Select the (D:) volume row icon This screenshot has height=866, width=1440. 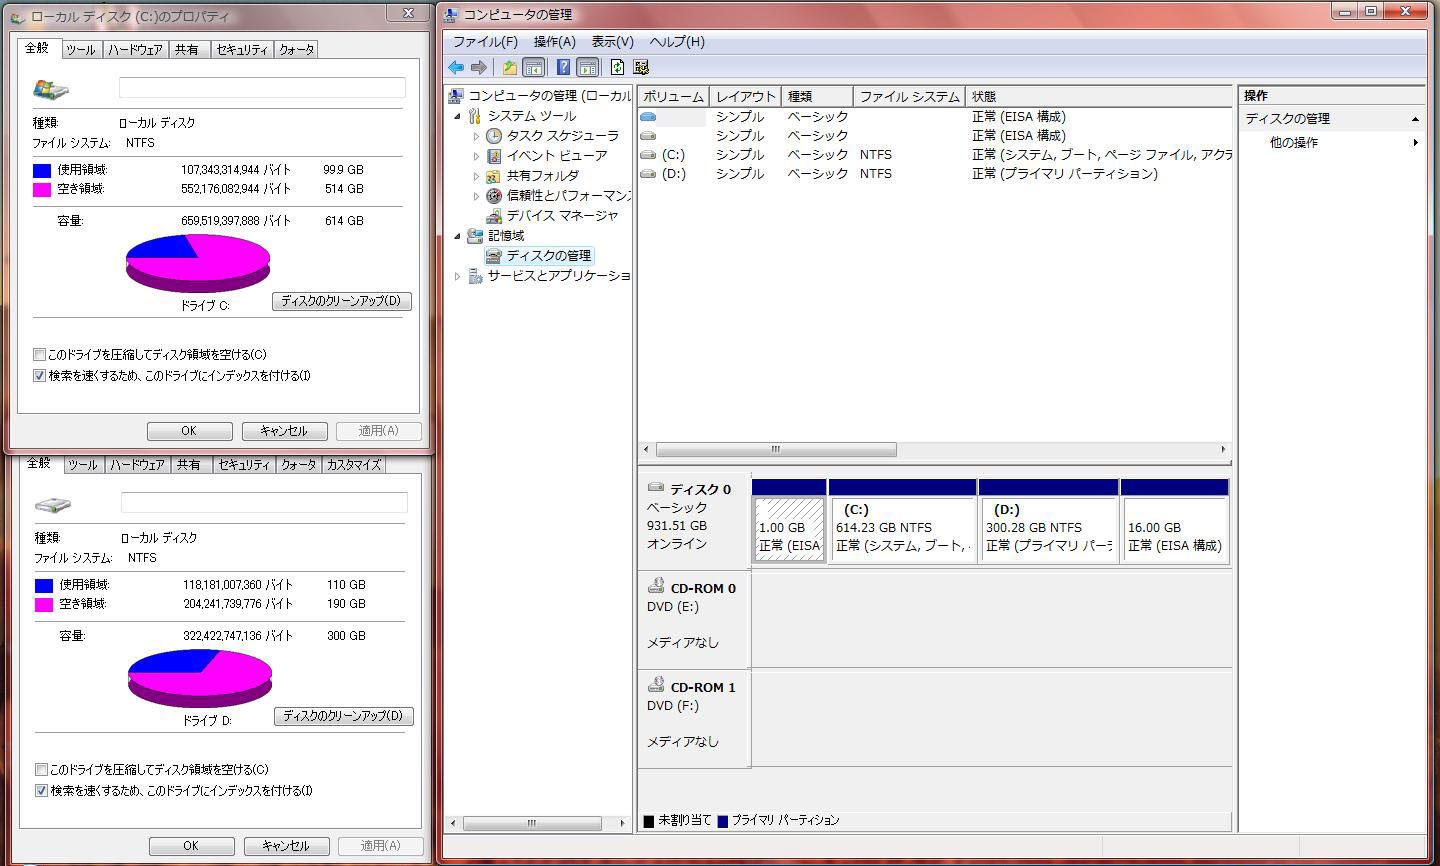tap(648, 174)
